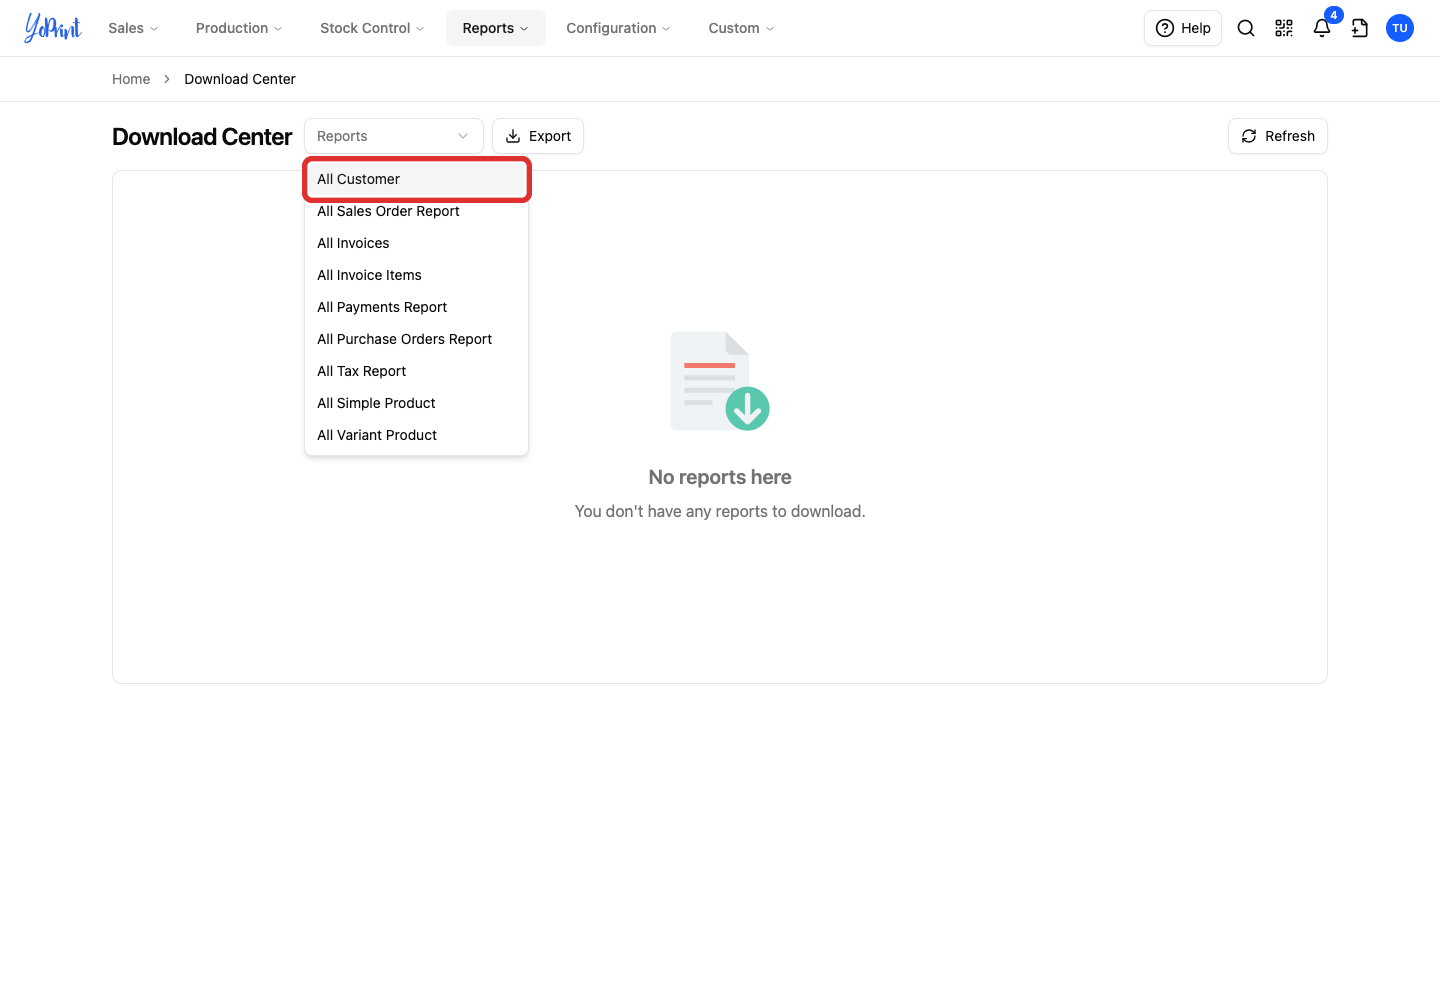Click the YoPrint logo
This screenshot has height=1000, width=1440.
click(x=53, y=28)
